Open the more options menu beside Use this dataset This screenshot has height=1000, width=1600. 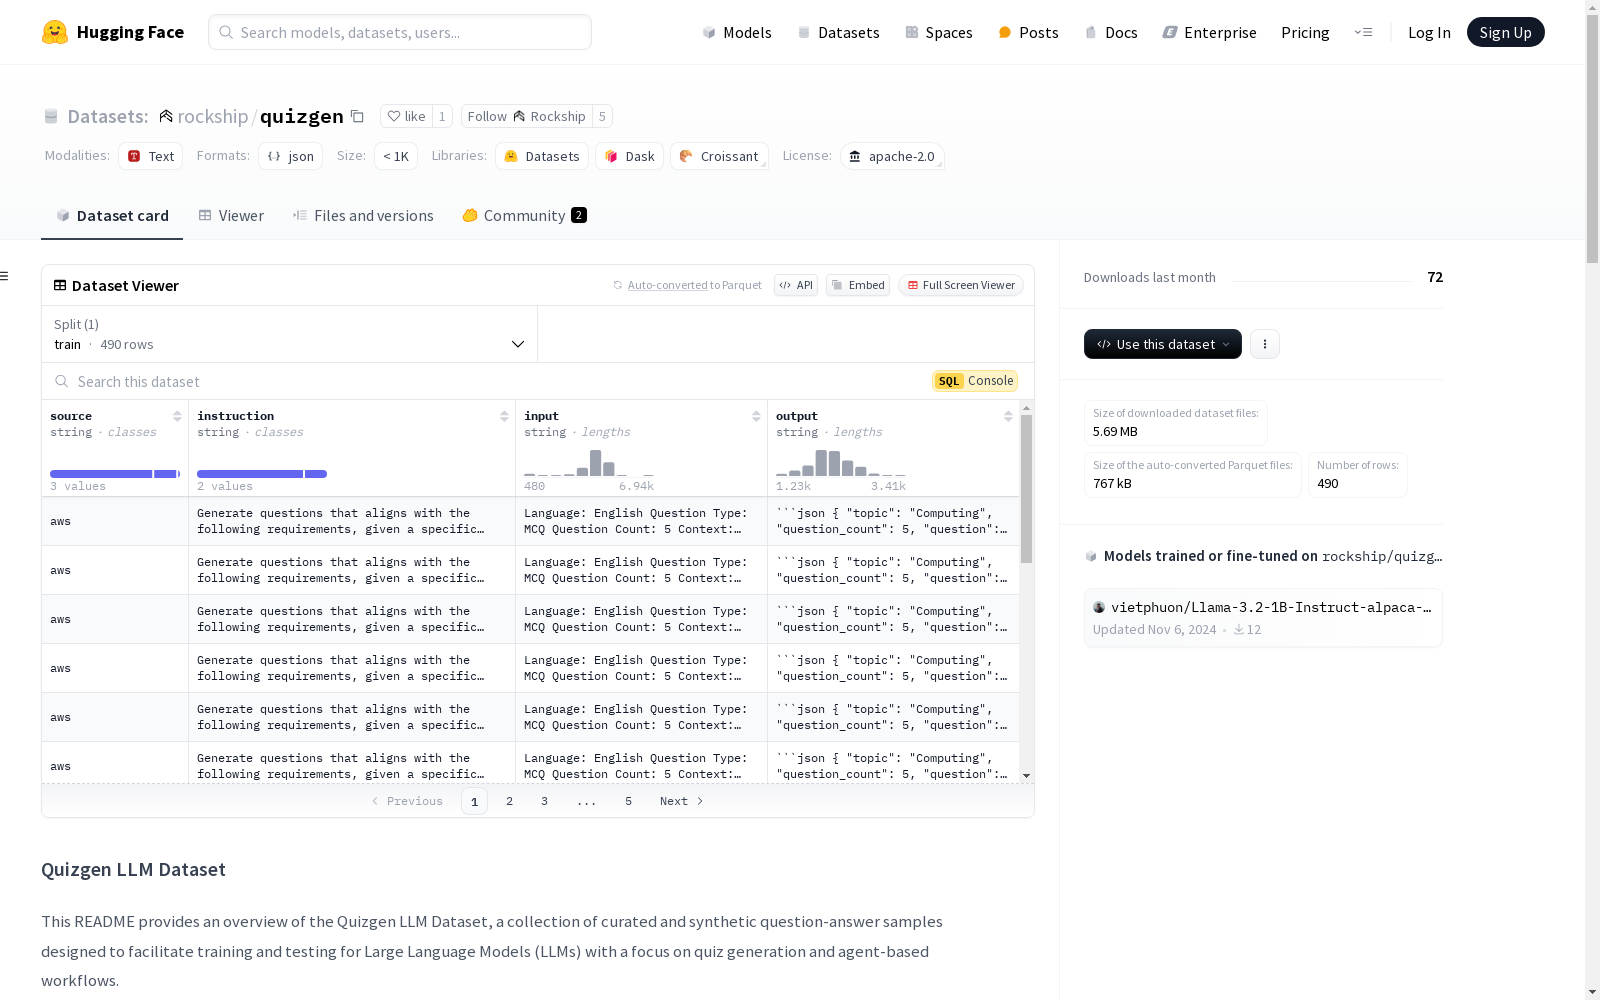point(1265,344)
